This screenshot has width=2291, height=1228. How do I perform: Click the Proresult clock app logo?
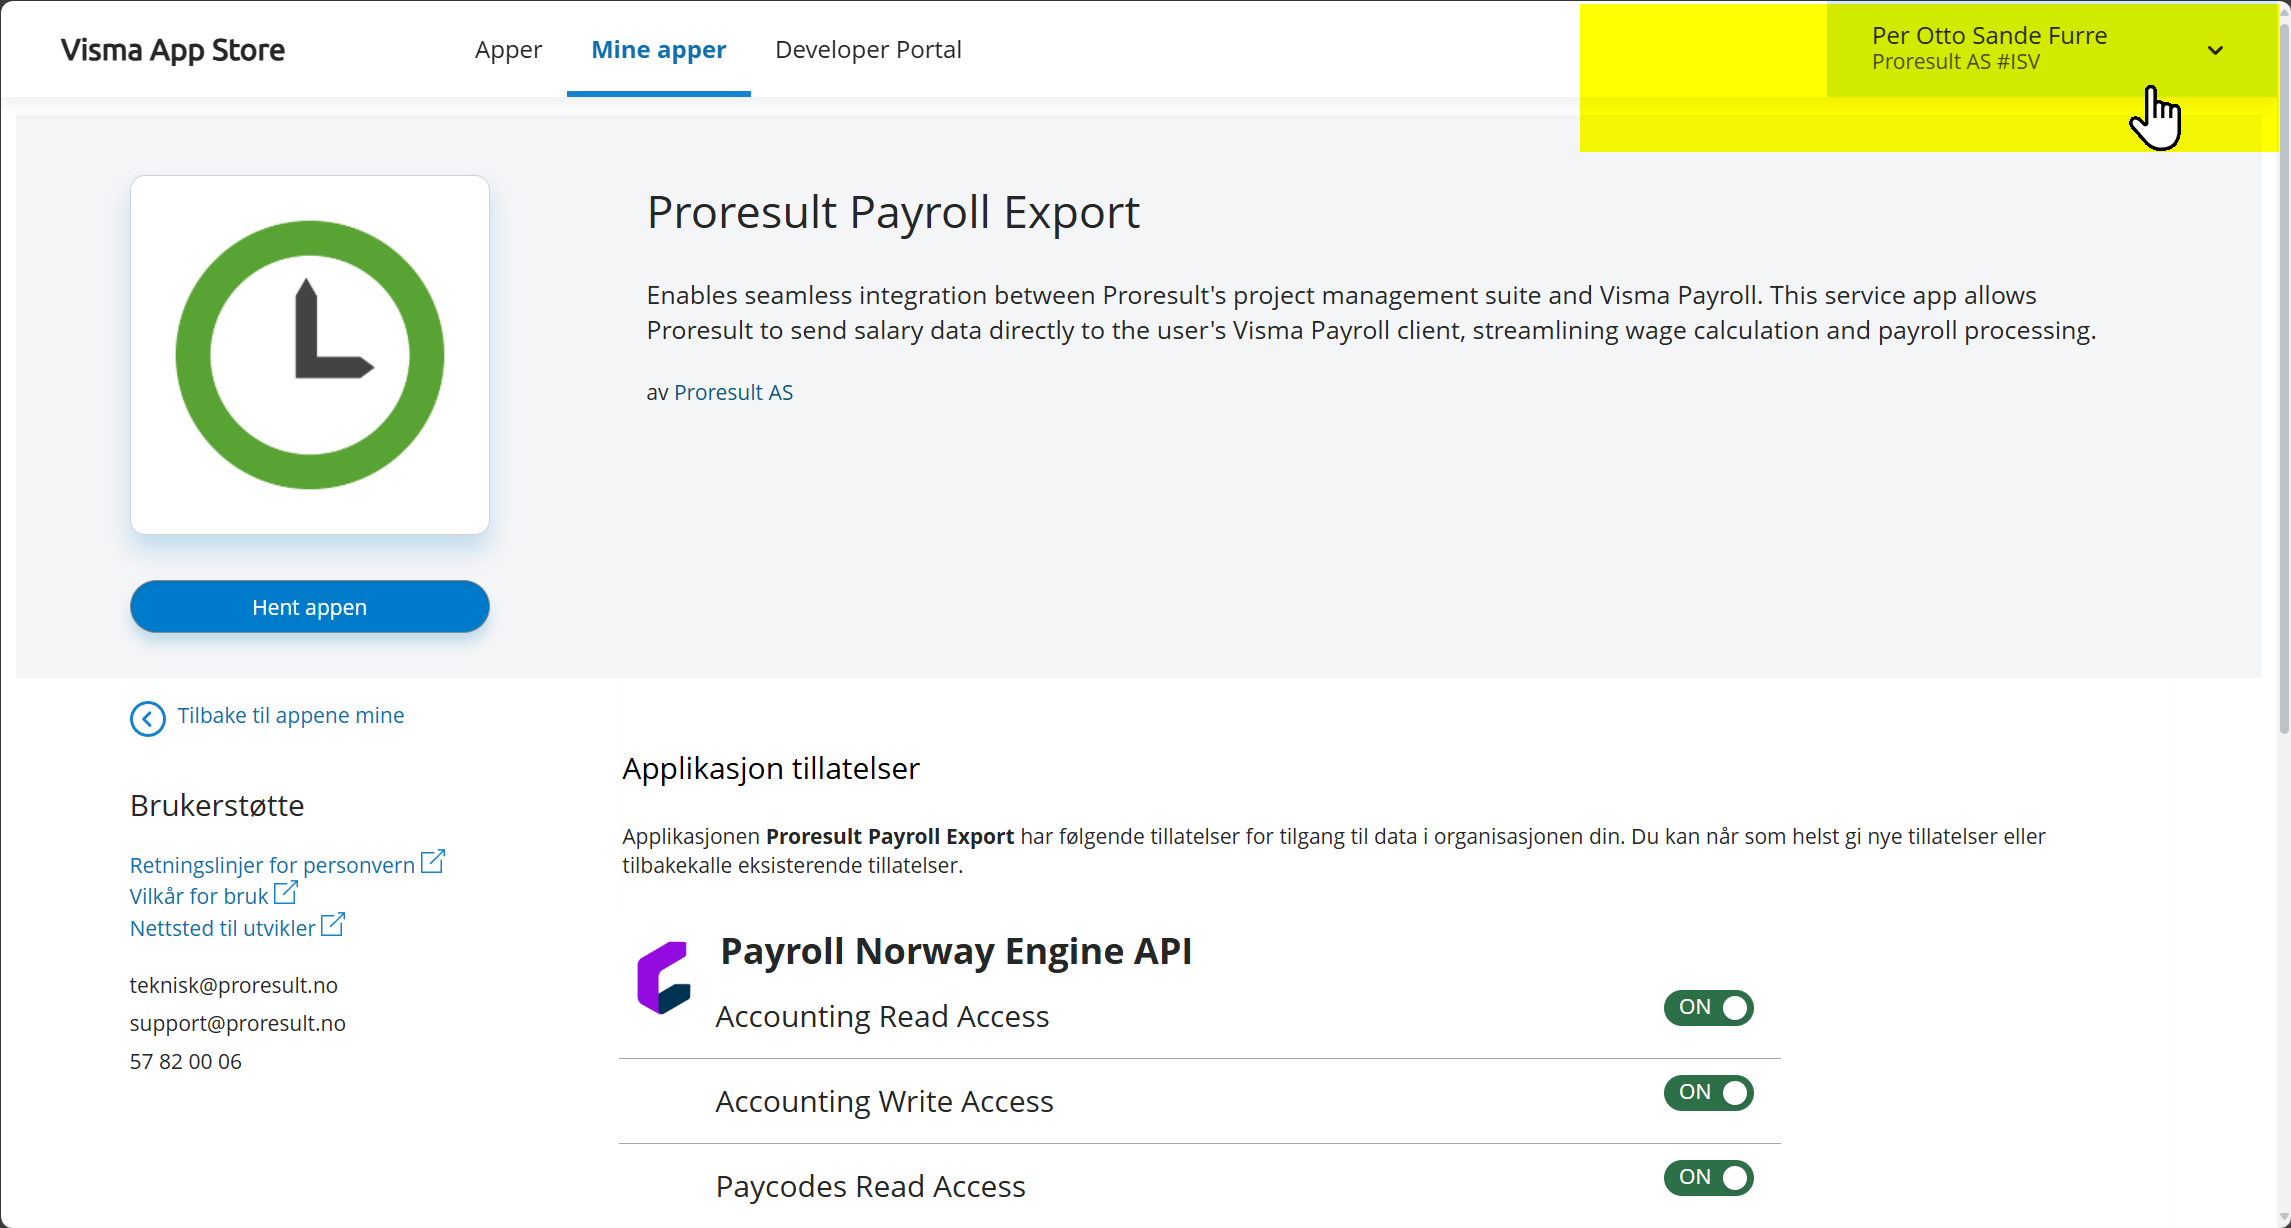tap(310, 355)
